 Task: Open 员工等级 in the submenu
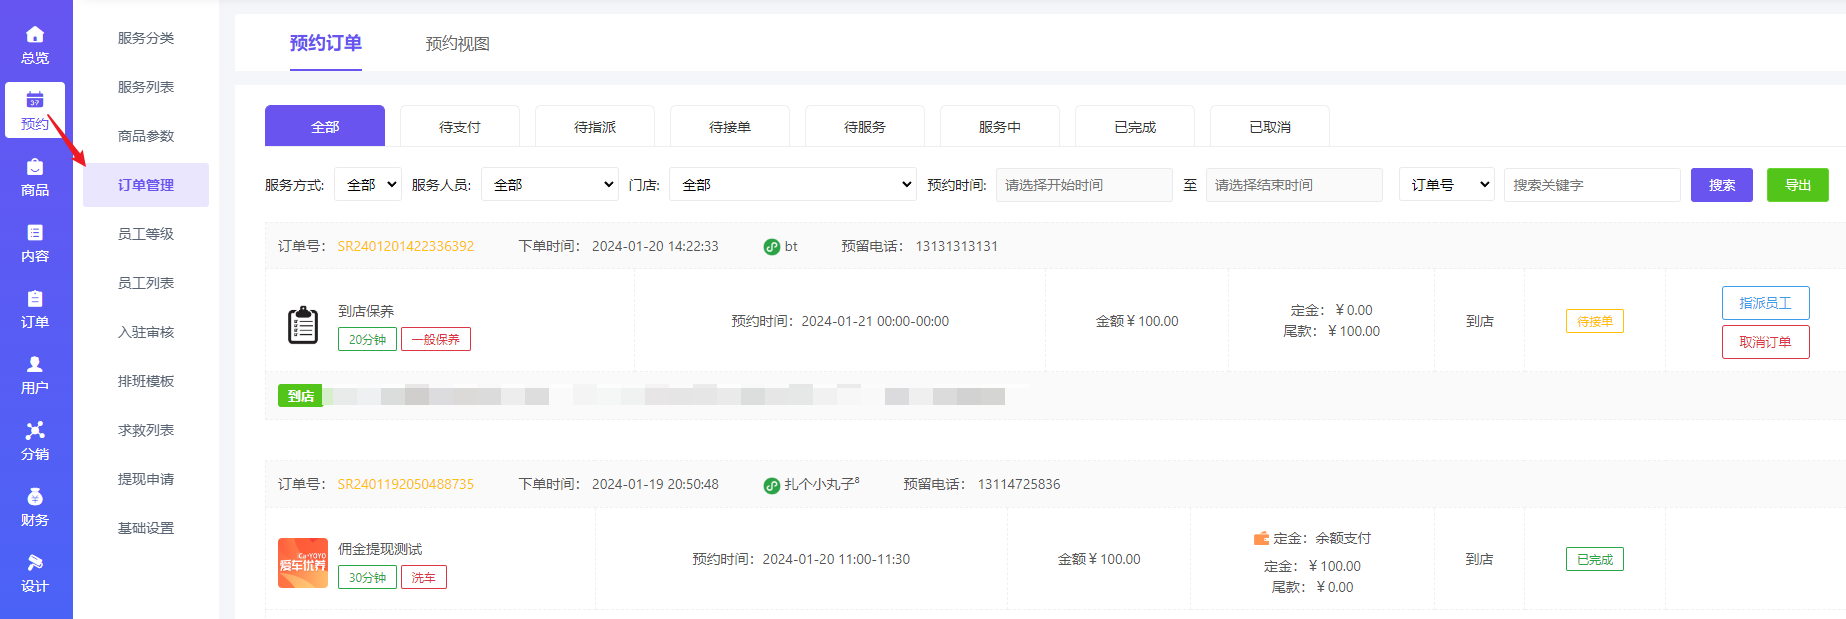[x=146, y=234]
